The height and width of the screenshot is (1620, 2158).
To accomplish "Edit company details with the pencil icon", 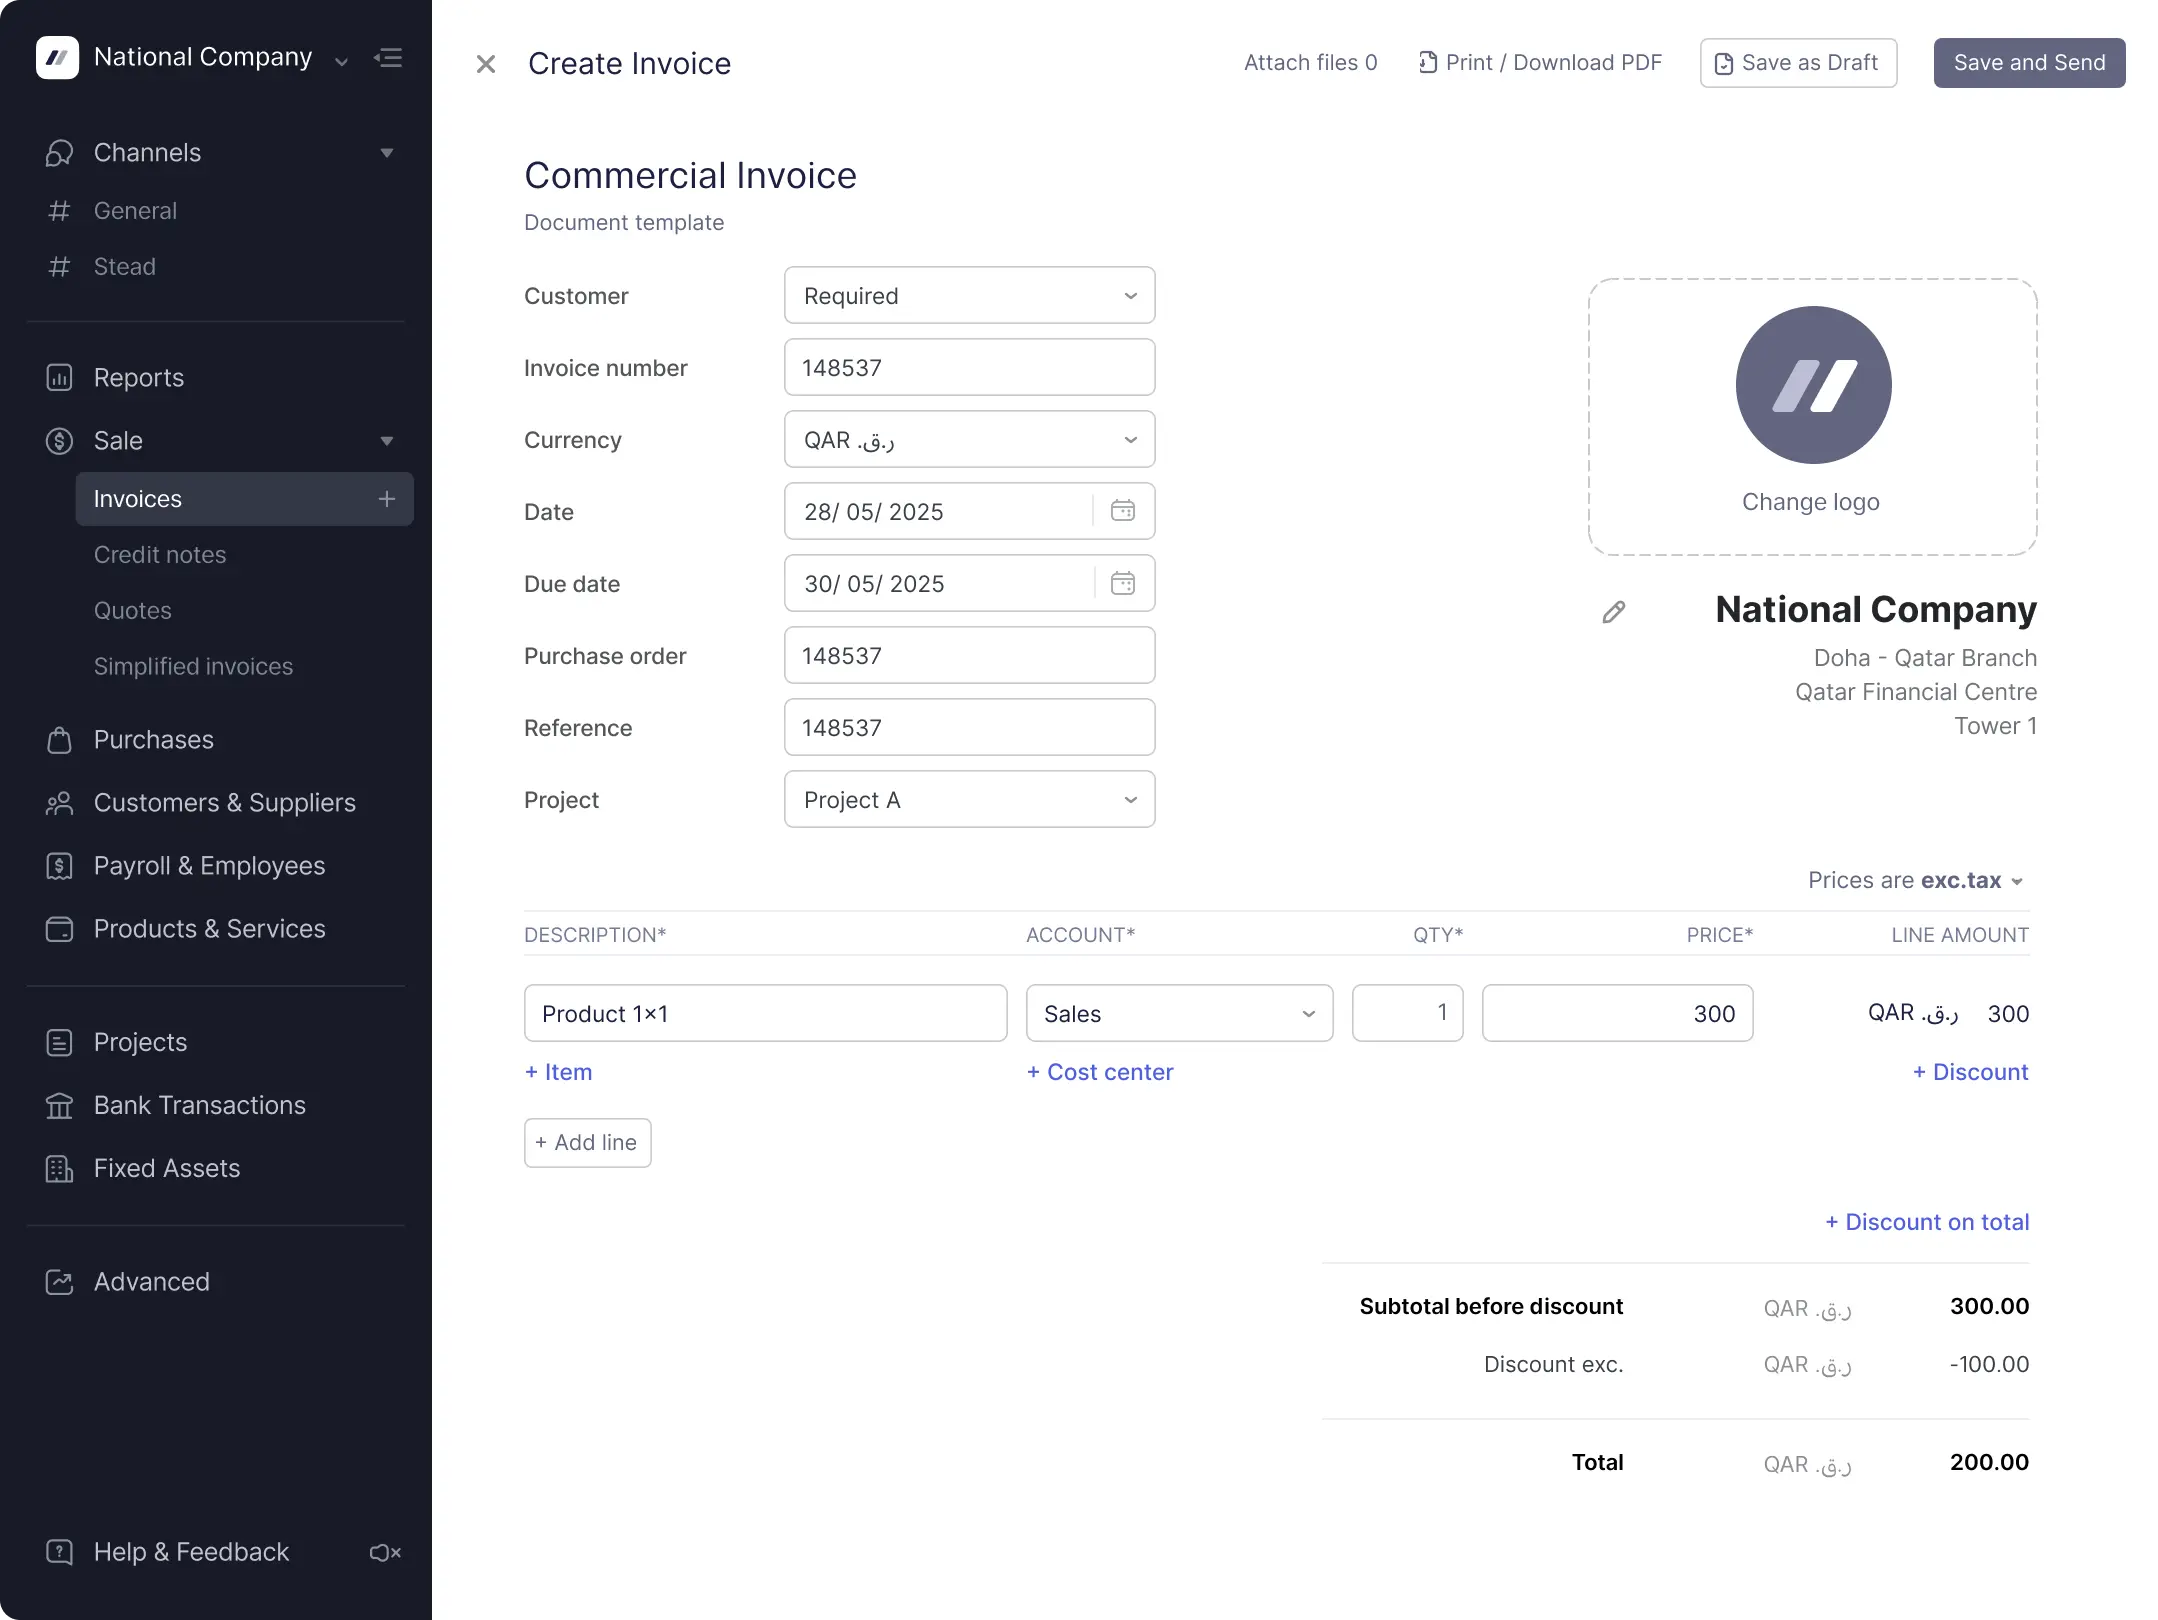I will tap(1614, 612).
